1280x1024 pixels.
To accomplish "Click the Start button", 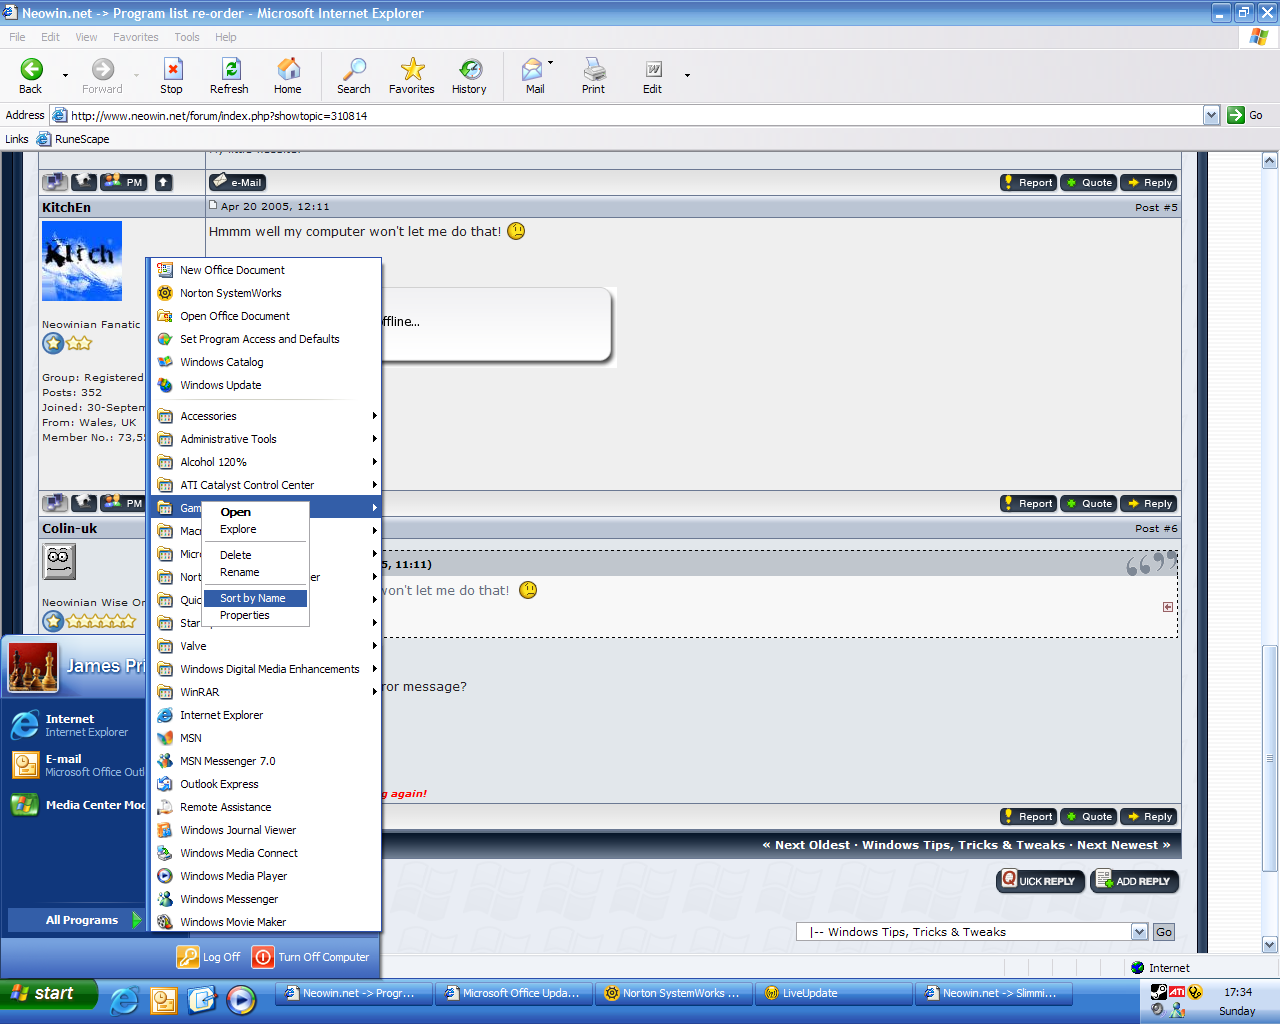I will 49,993.
